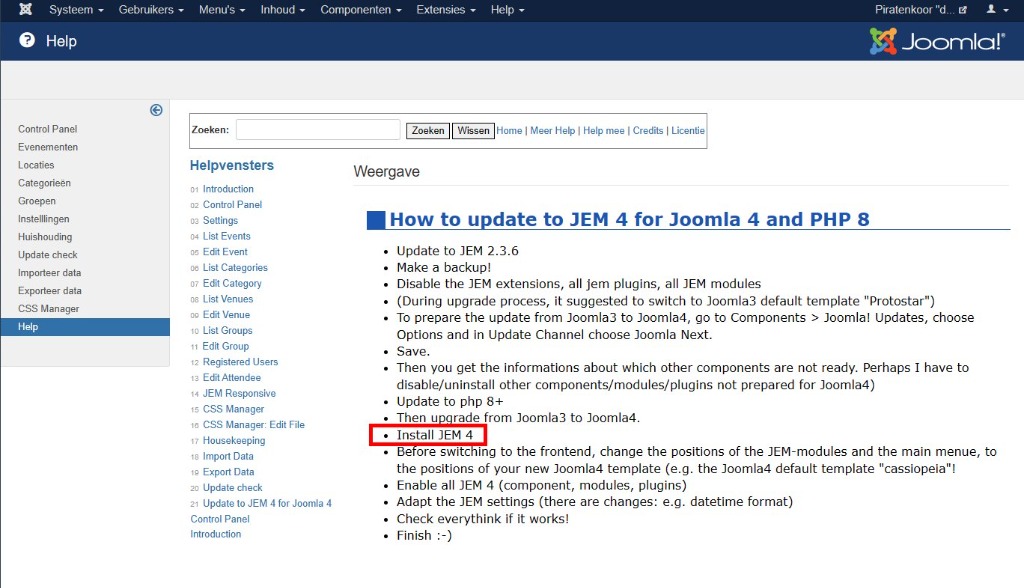Open the Help dropdown in top bar

coord(507,10)
